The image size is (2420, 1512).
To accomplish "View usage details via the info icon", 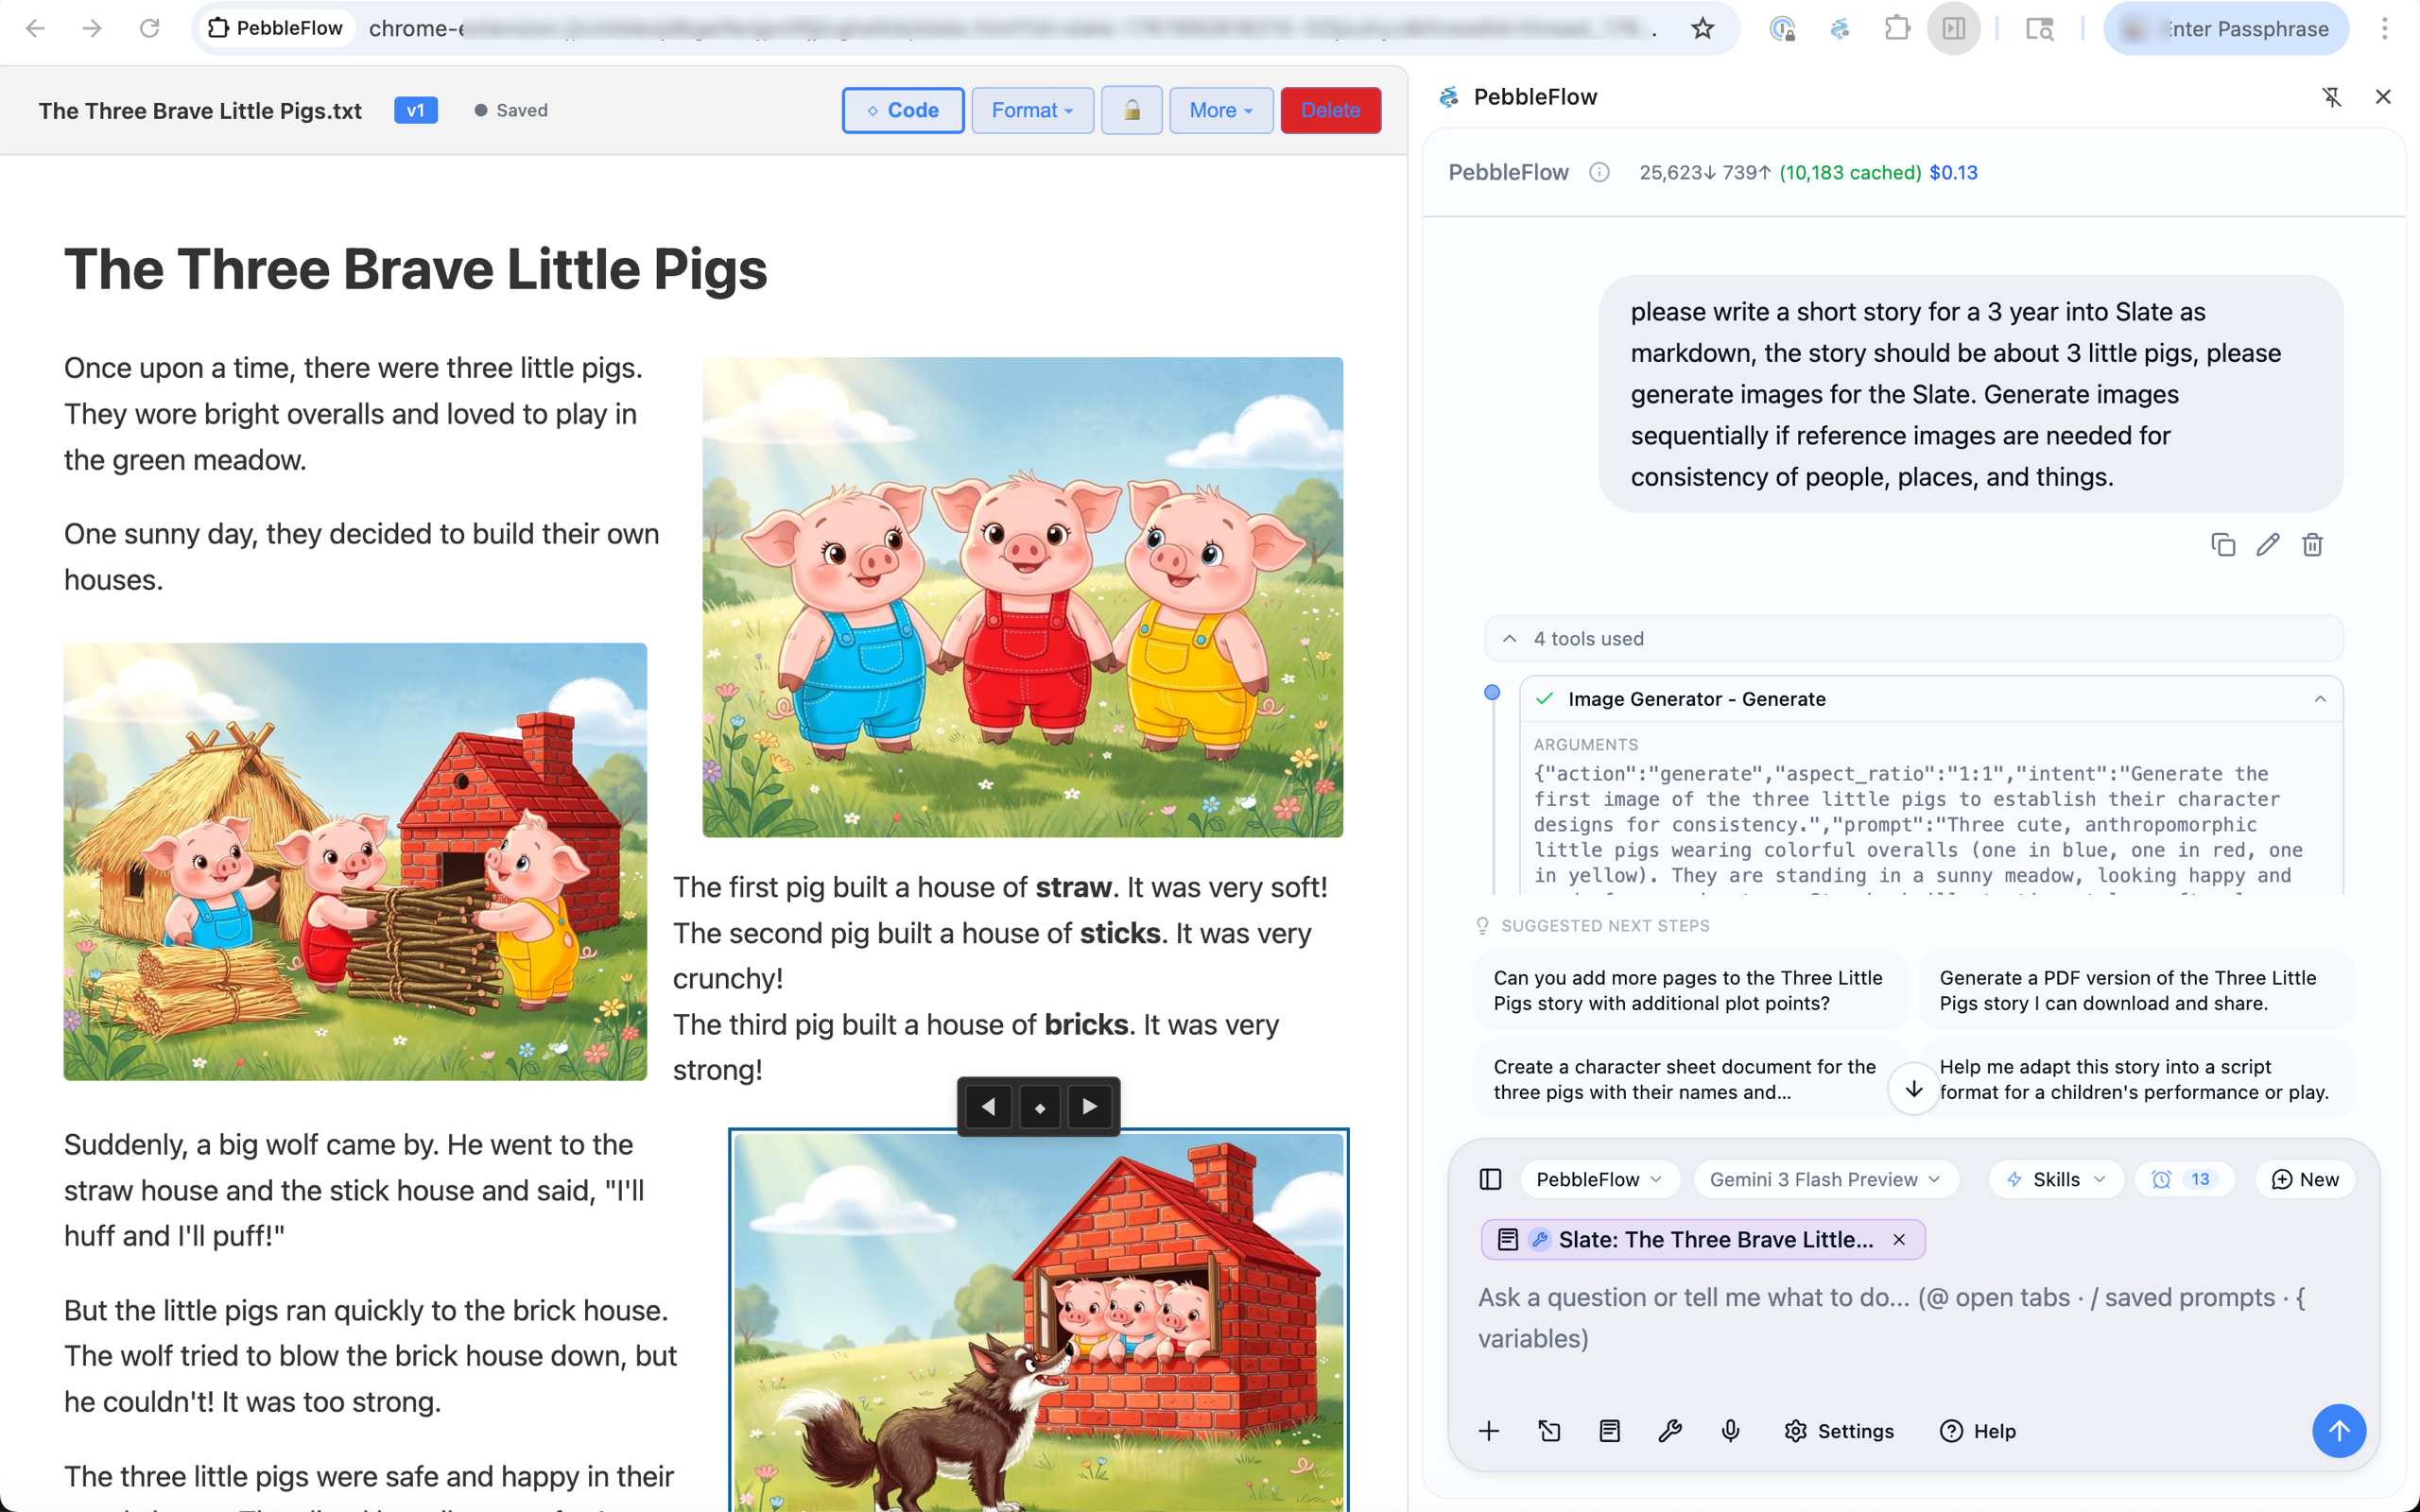I will coord(1598,172).
